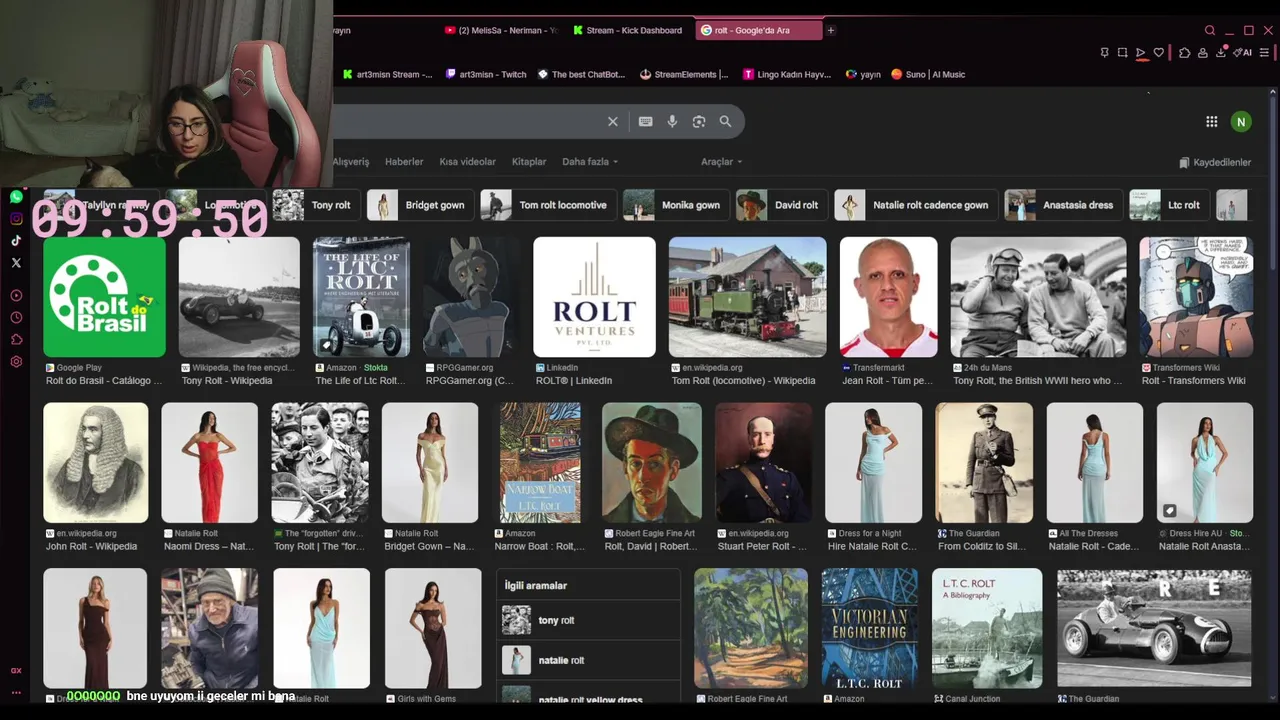Viewport: 1280px width, 720px height.
Task: Open ROLT Ventures LinkedIn image
Action: (594, 297)
